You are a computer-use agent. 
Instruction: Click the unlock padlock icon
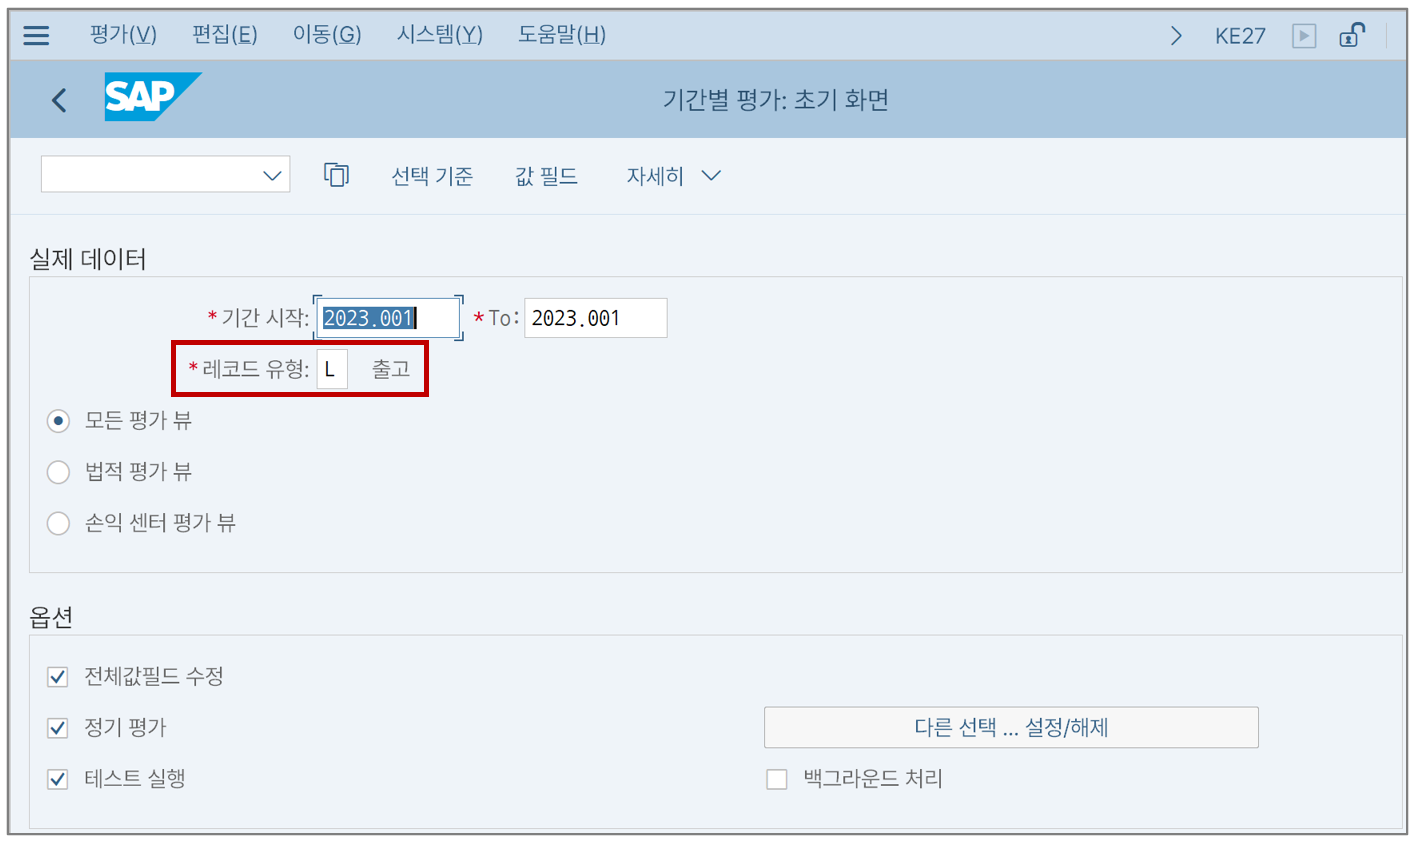point(1352,35)
